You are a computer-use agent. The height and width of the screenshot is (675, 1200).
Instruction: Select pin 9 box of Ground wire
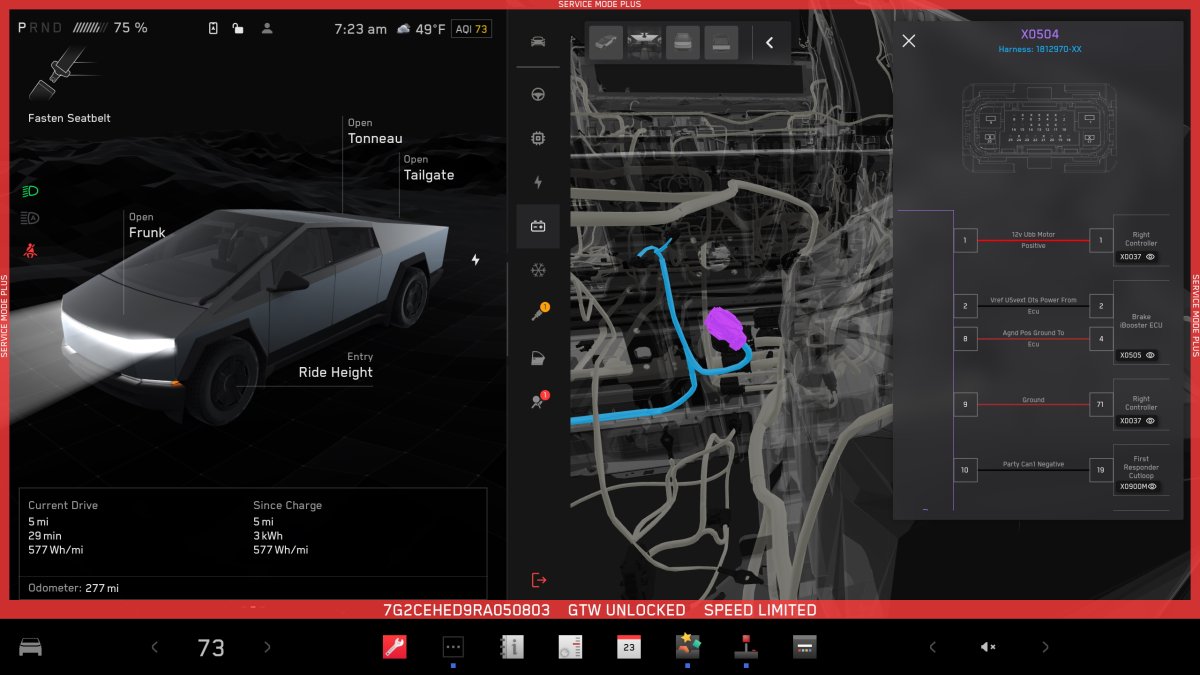pyautogui.click(x=965, y=405)
